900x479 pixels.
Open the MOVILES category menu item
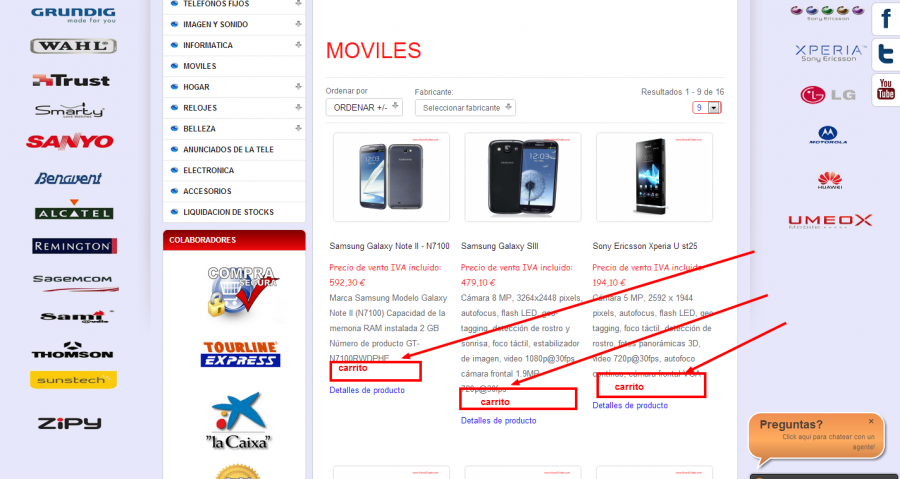pyautogui.click(x=200, y=66)
